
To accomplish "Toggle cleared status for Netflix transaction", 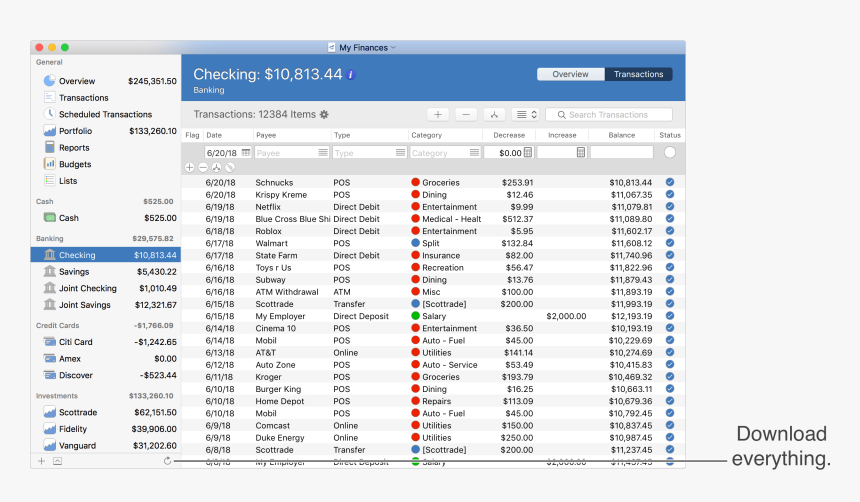I will tap(669, 207).
